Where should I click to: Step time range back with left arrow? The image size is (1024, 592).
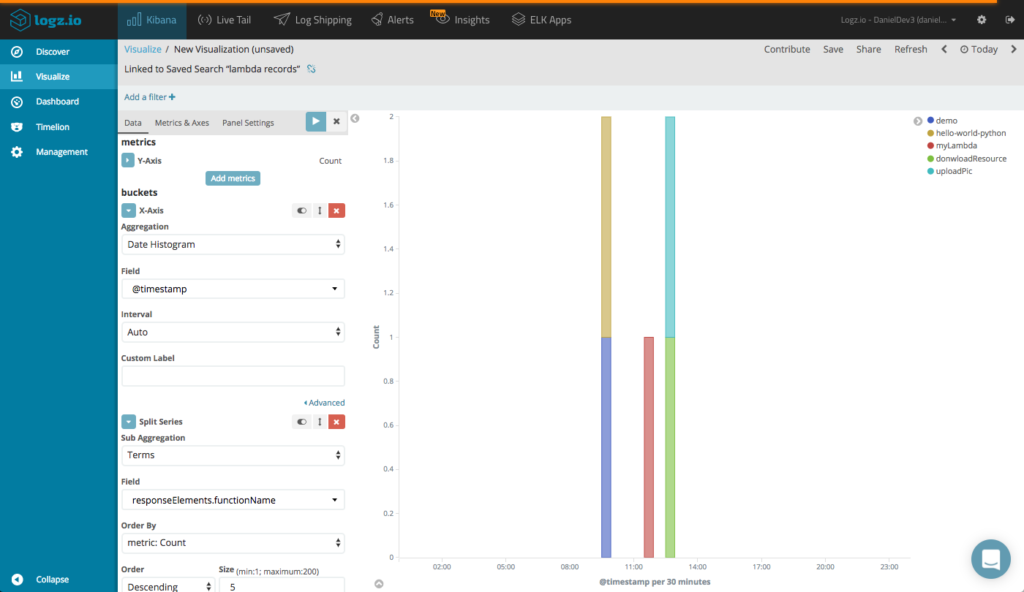(x=944, y=49)
